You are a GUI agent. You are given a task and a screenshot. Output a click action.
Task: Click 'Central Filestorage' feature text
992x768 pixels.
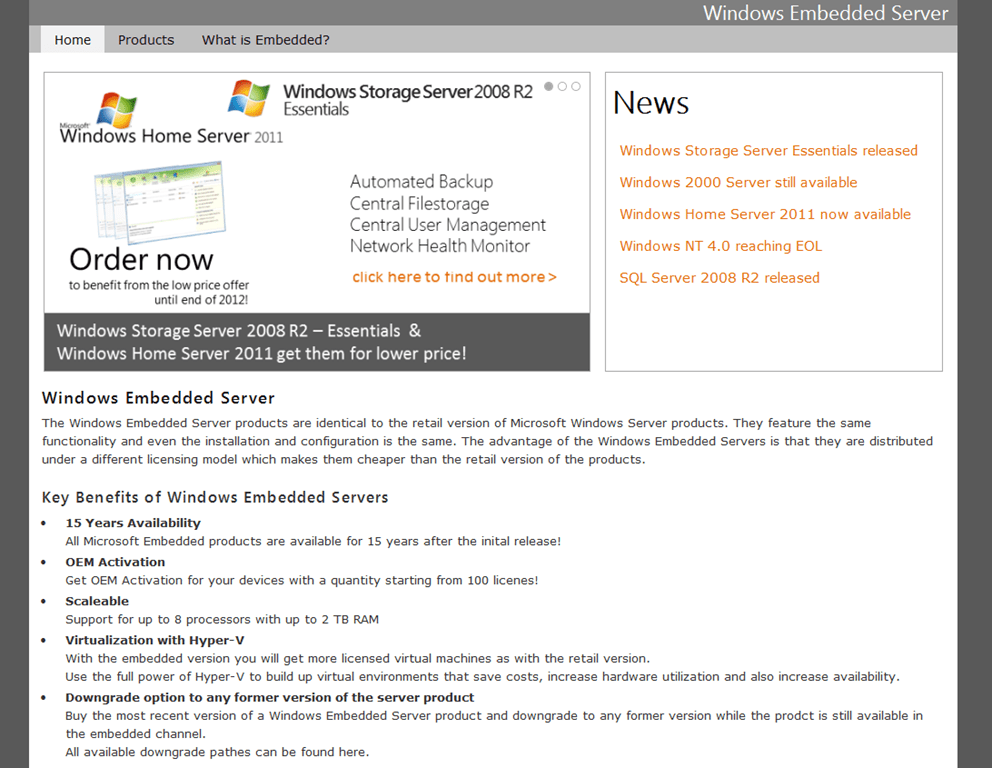tap(419, 204)
